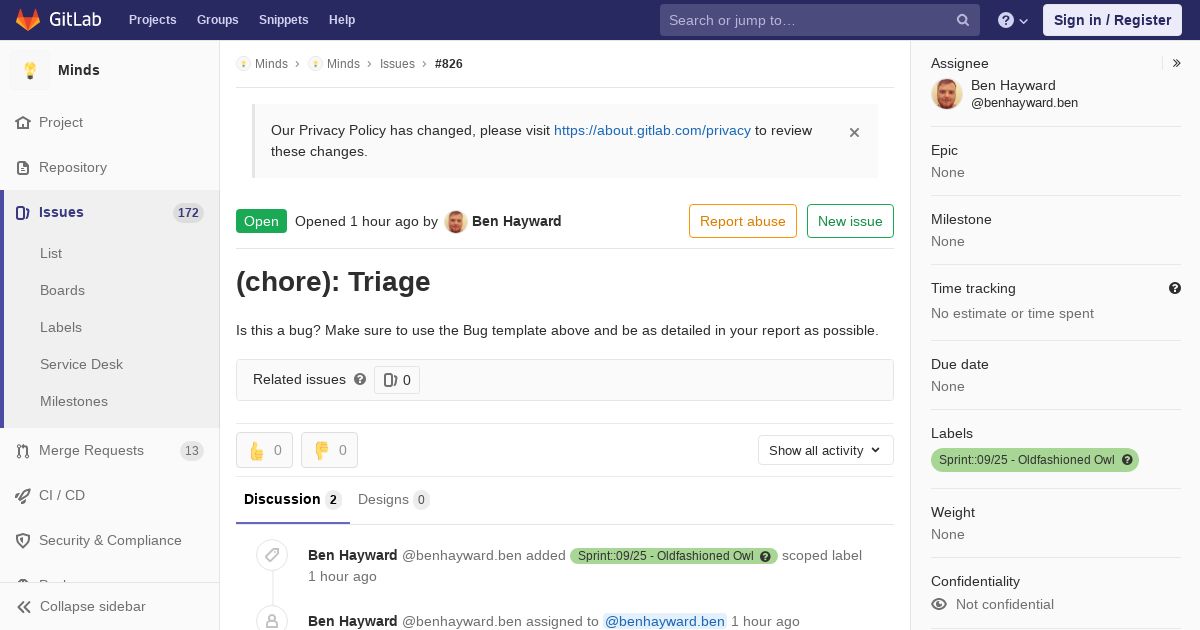Switch to the Designs tab
This screenshot has height=630, width=1200.
pyautogui.click(x=394, y=499)
